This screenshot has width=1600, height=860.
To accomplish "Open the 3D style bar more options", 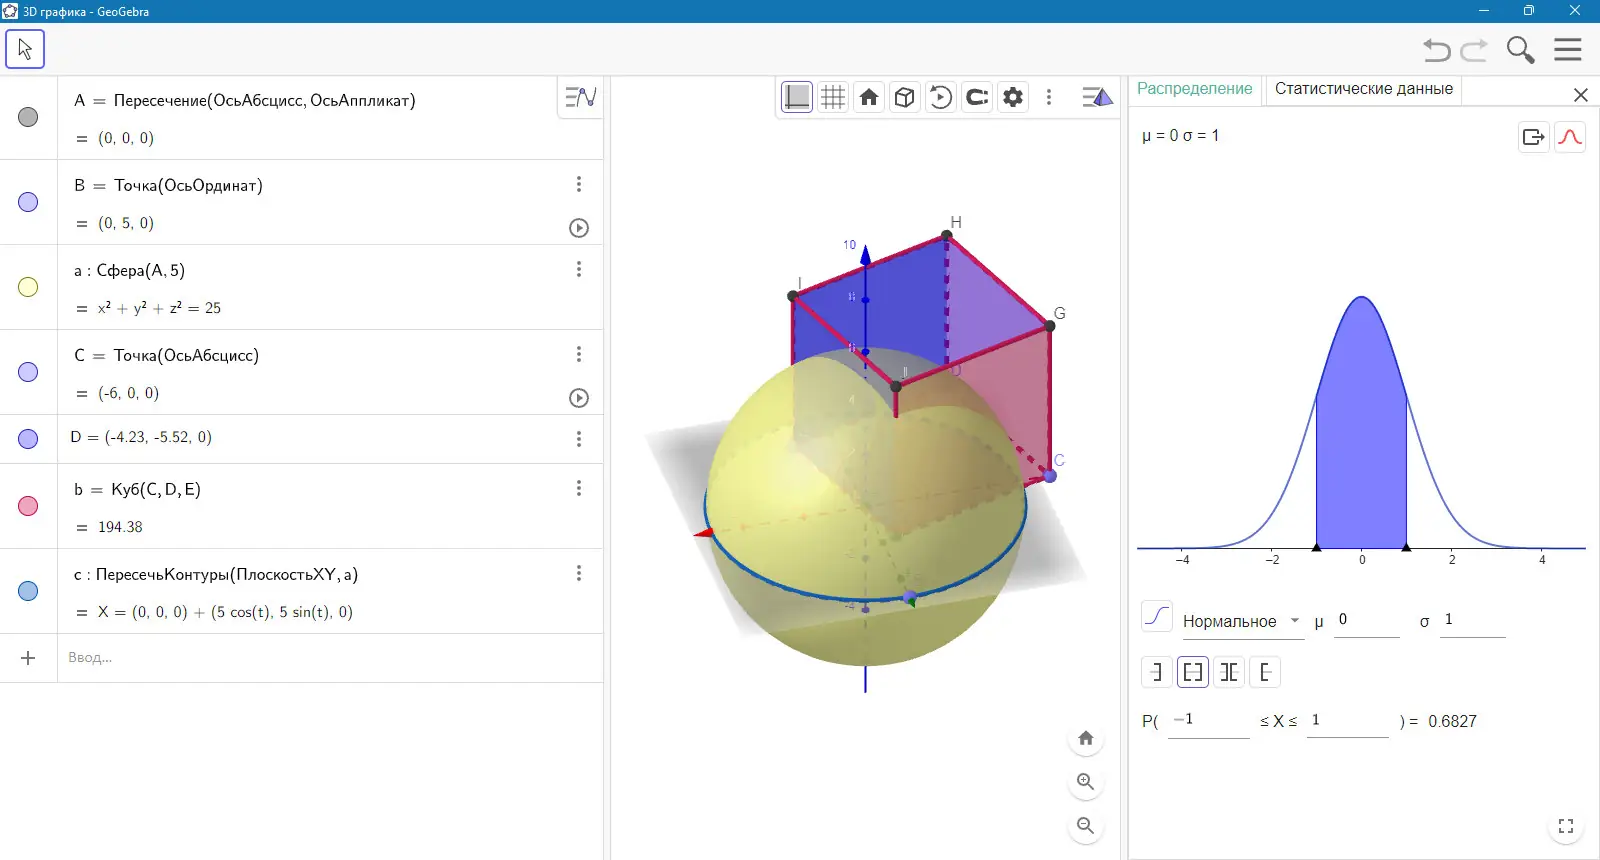I will 1049,97.
